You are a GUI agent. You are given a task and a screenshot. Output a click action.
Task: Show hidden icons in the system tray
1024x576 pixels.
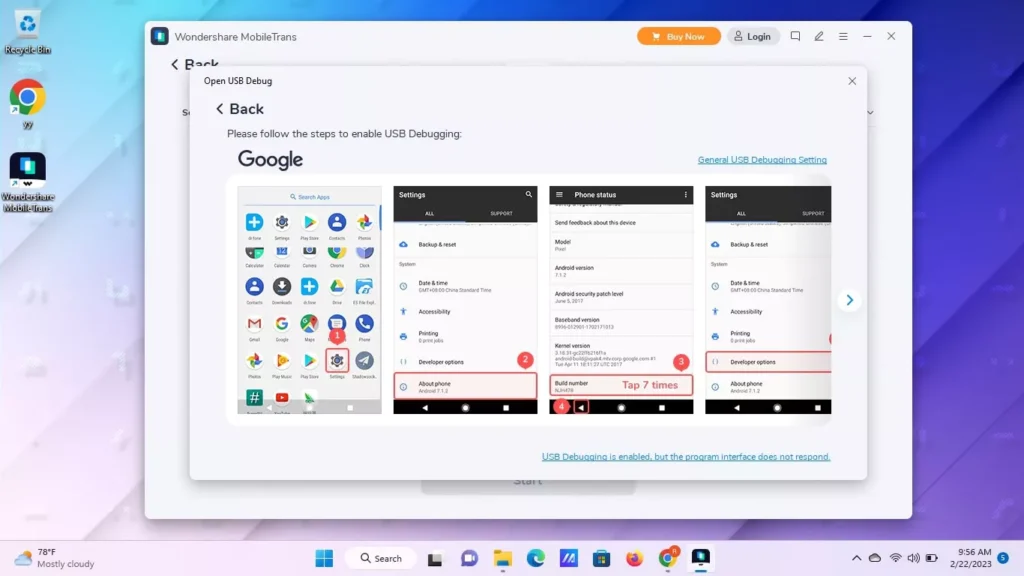pyautogui.click(x=857, y=557)
